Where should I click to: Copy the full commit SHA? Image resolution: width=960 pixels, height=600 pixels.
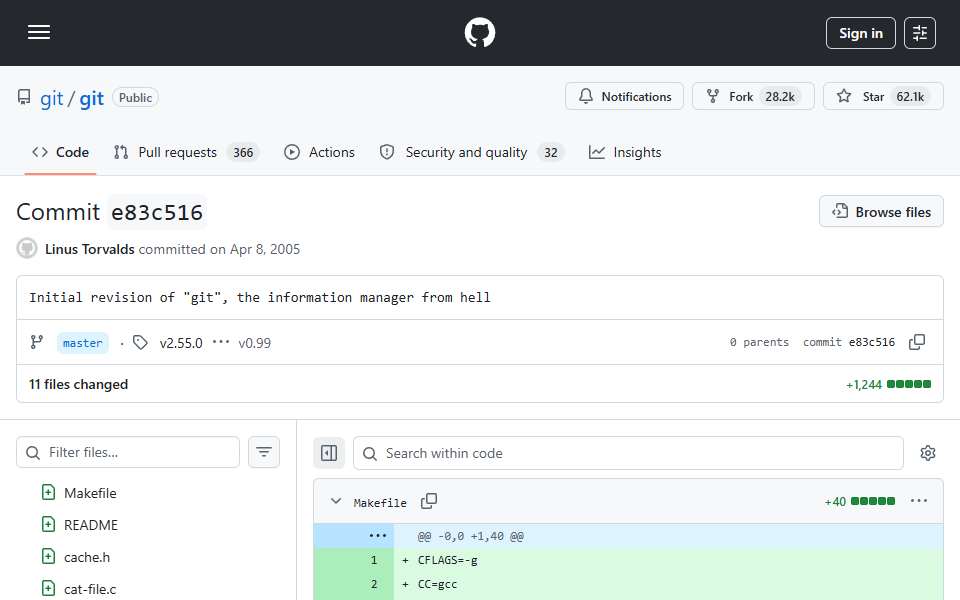[x=917, y=342]
